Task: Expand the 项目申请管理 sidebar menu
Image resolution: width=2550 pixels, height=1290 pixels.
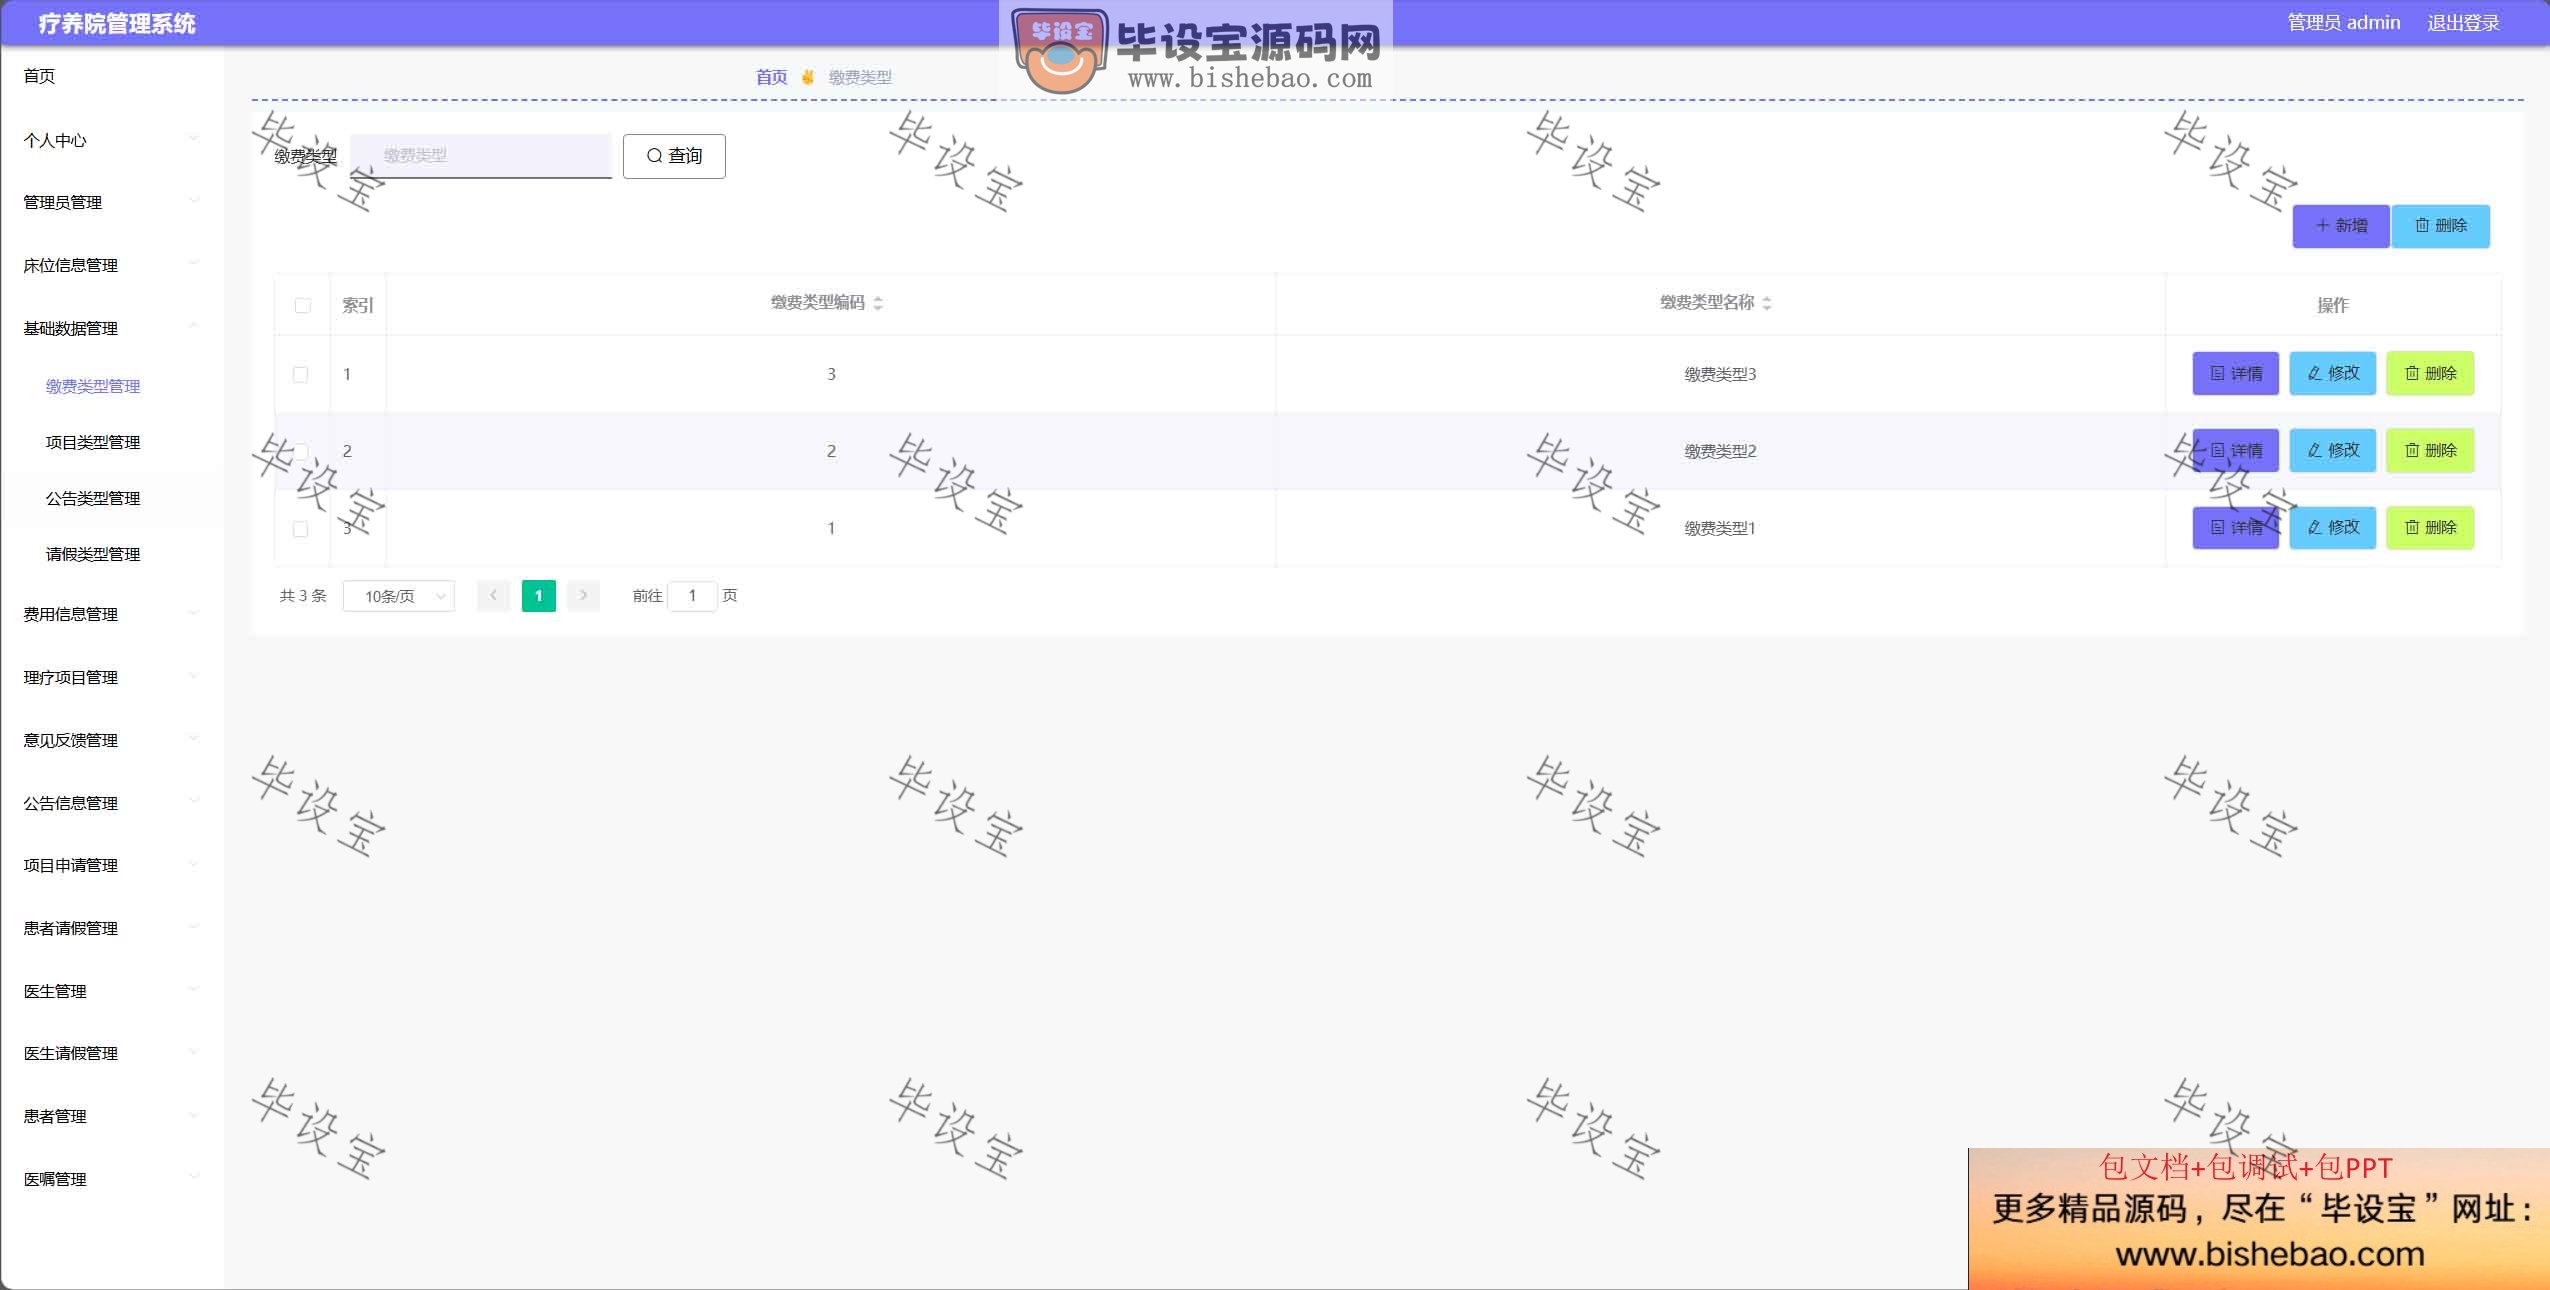Action: point(112,865)
